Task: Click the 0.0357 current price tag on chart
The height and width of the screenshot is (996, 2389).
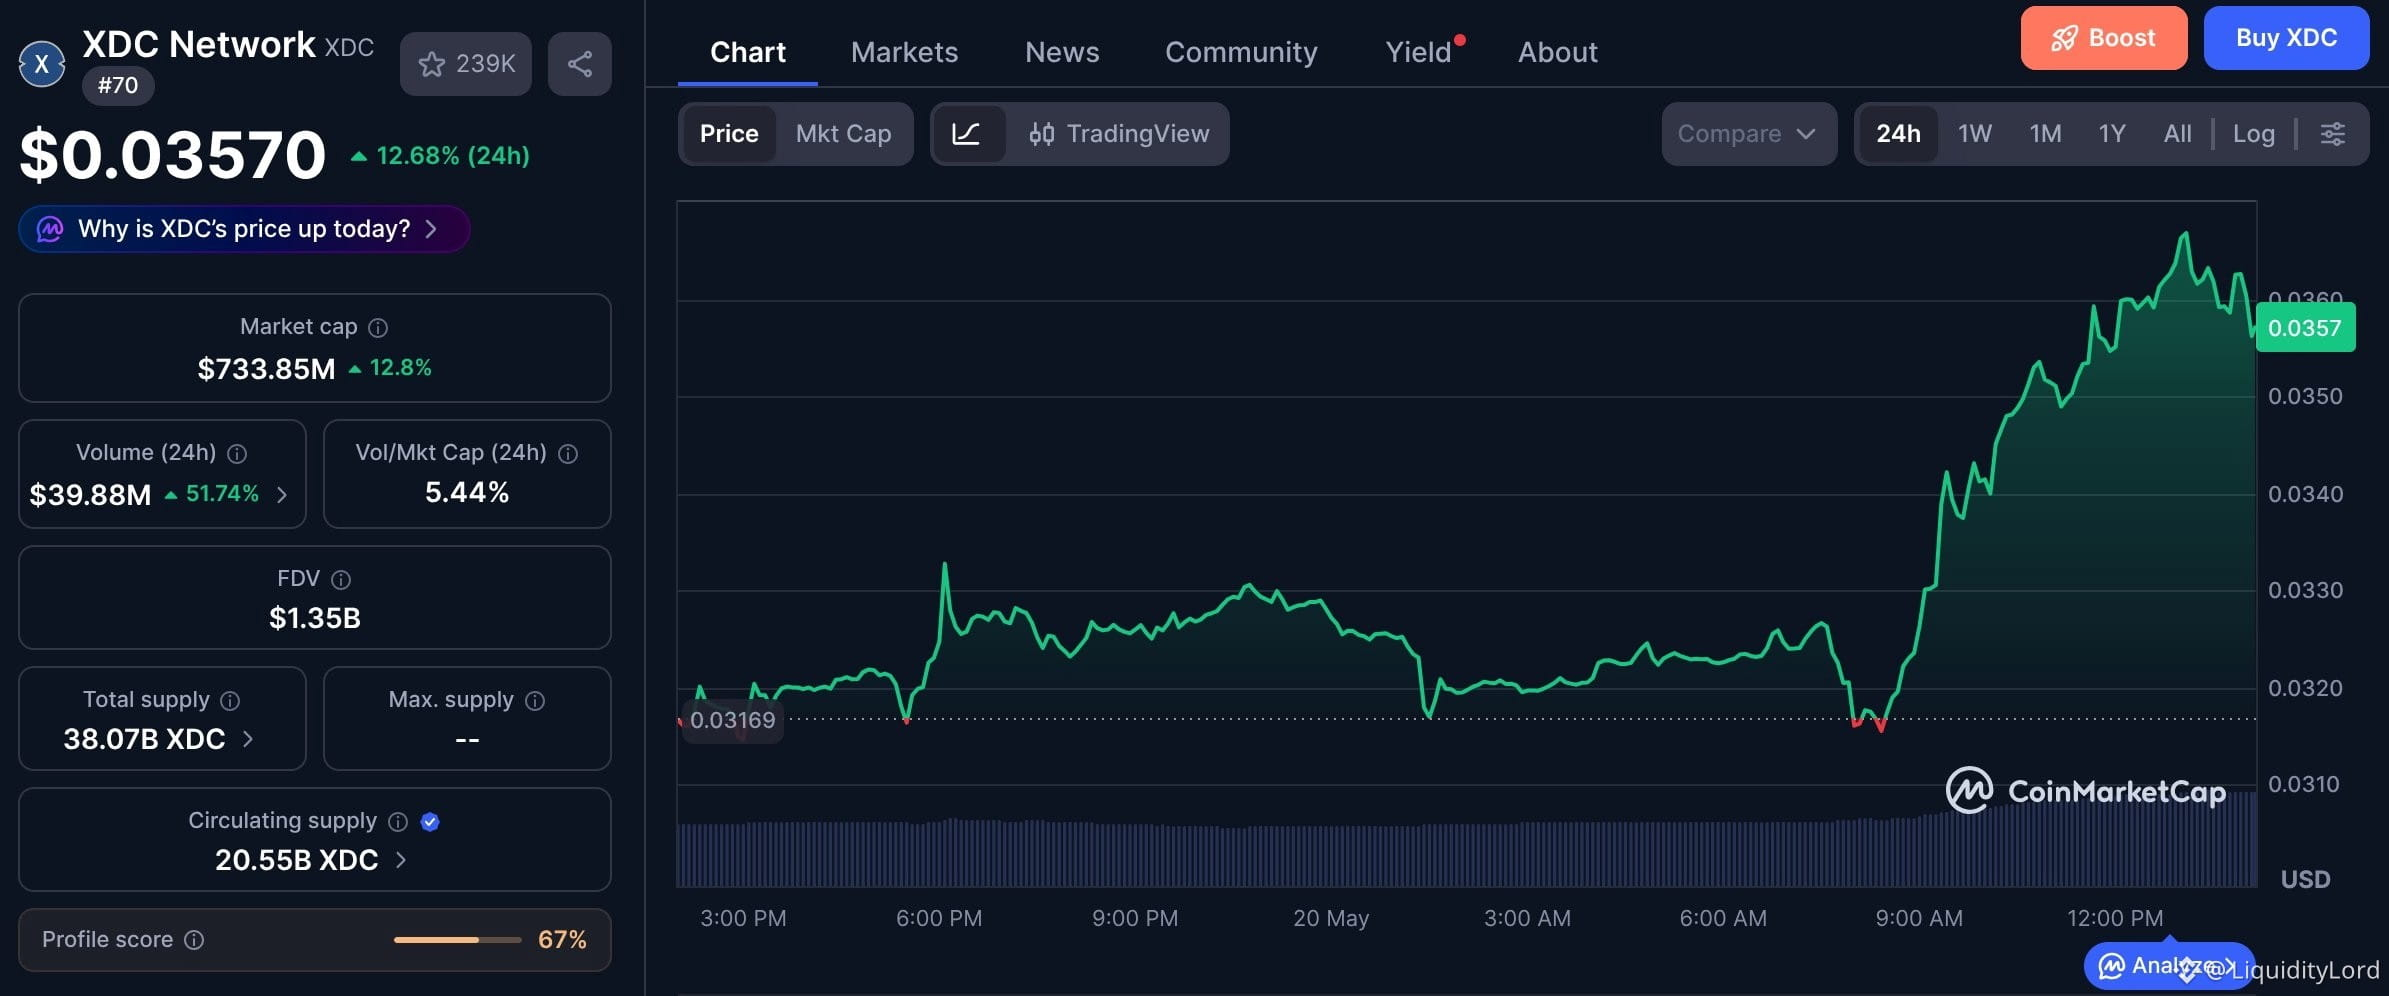Action: point(2305,328)
